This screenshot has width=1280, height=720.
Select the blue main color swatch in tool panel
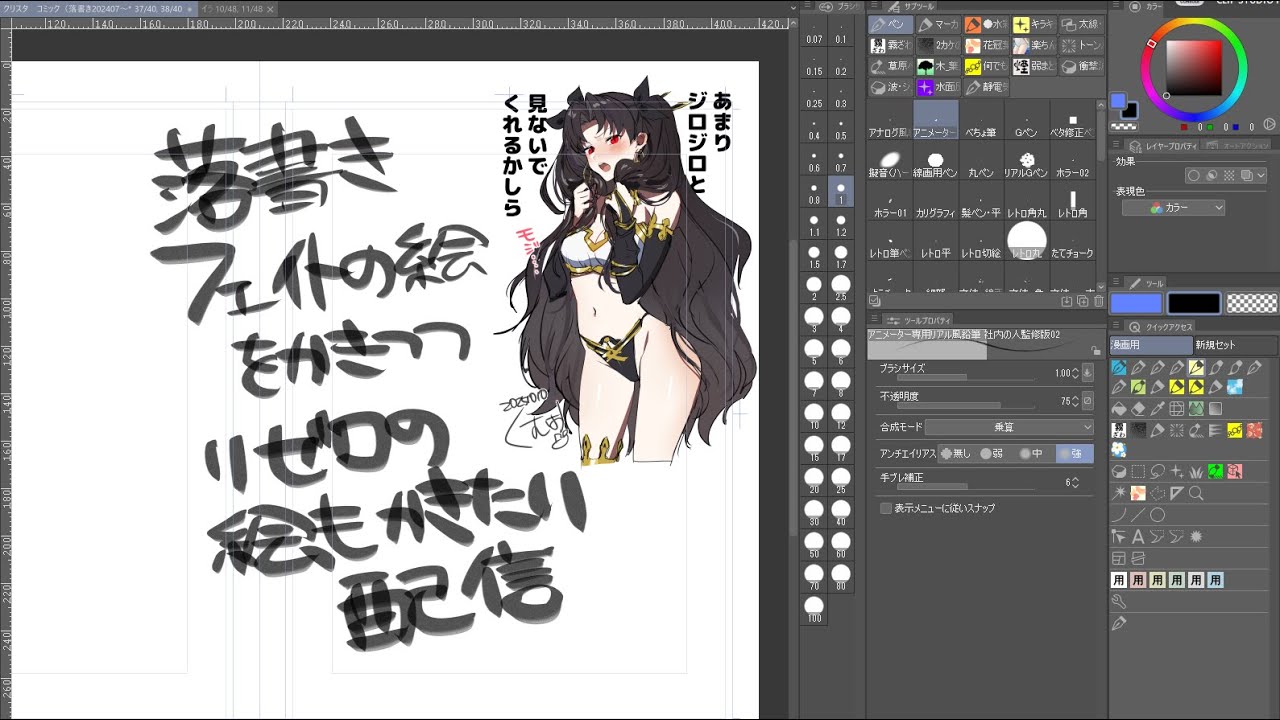click(1136, 303)
